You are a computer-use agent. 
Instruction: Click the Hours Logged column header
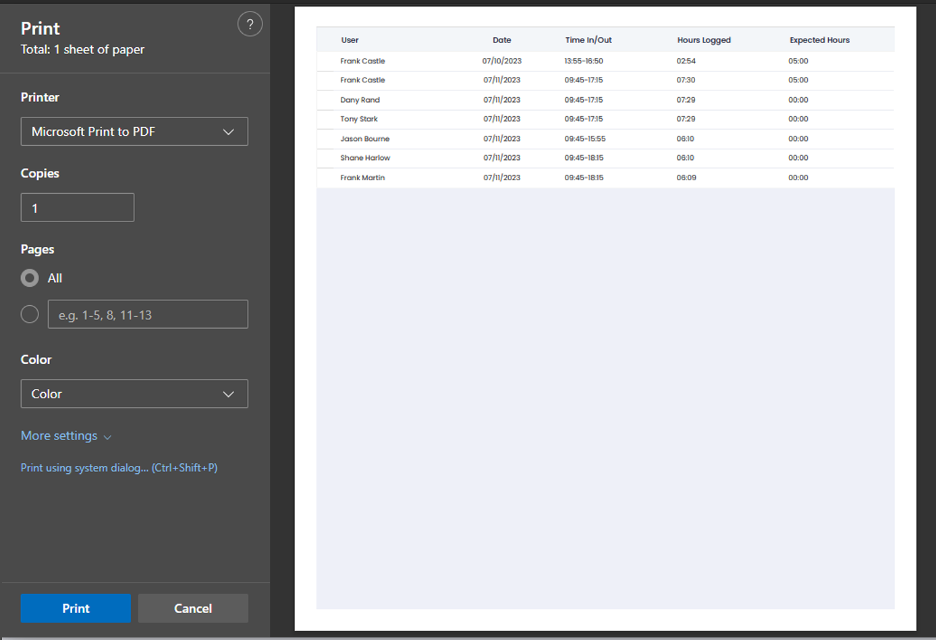pyautogui.click(x=704, y=40)
